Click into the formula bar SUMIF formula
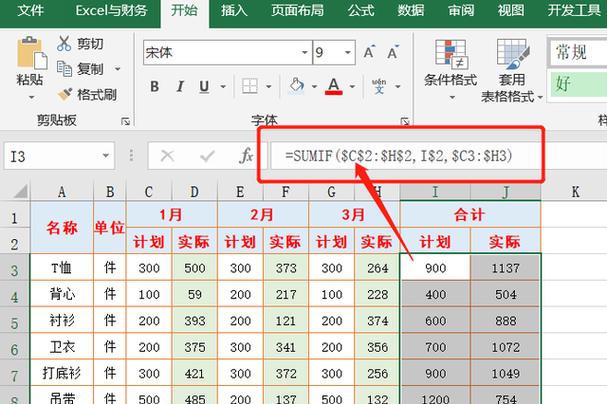Screen dimensions: 607x404 point(399,156)
